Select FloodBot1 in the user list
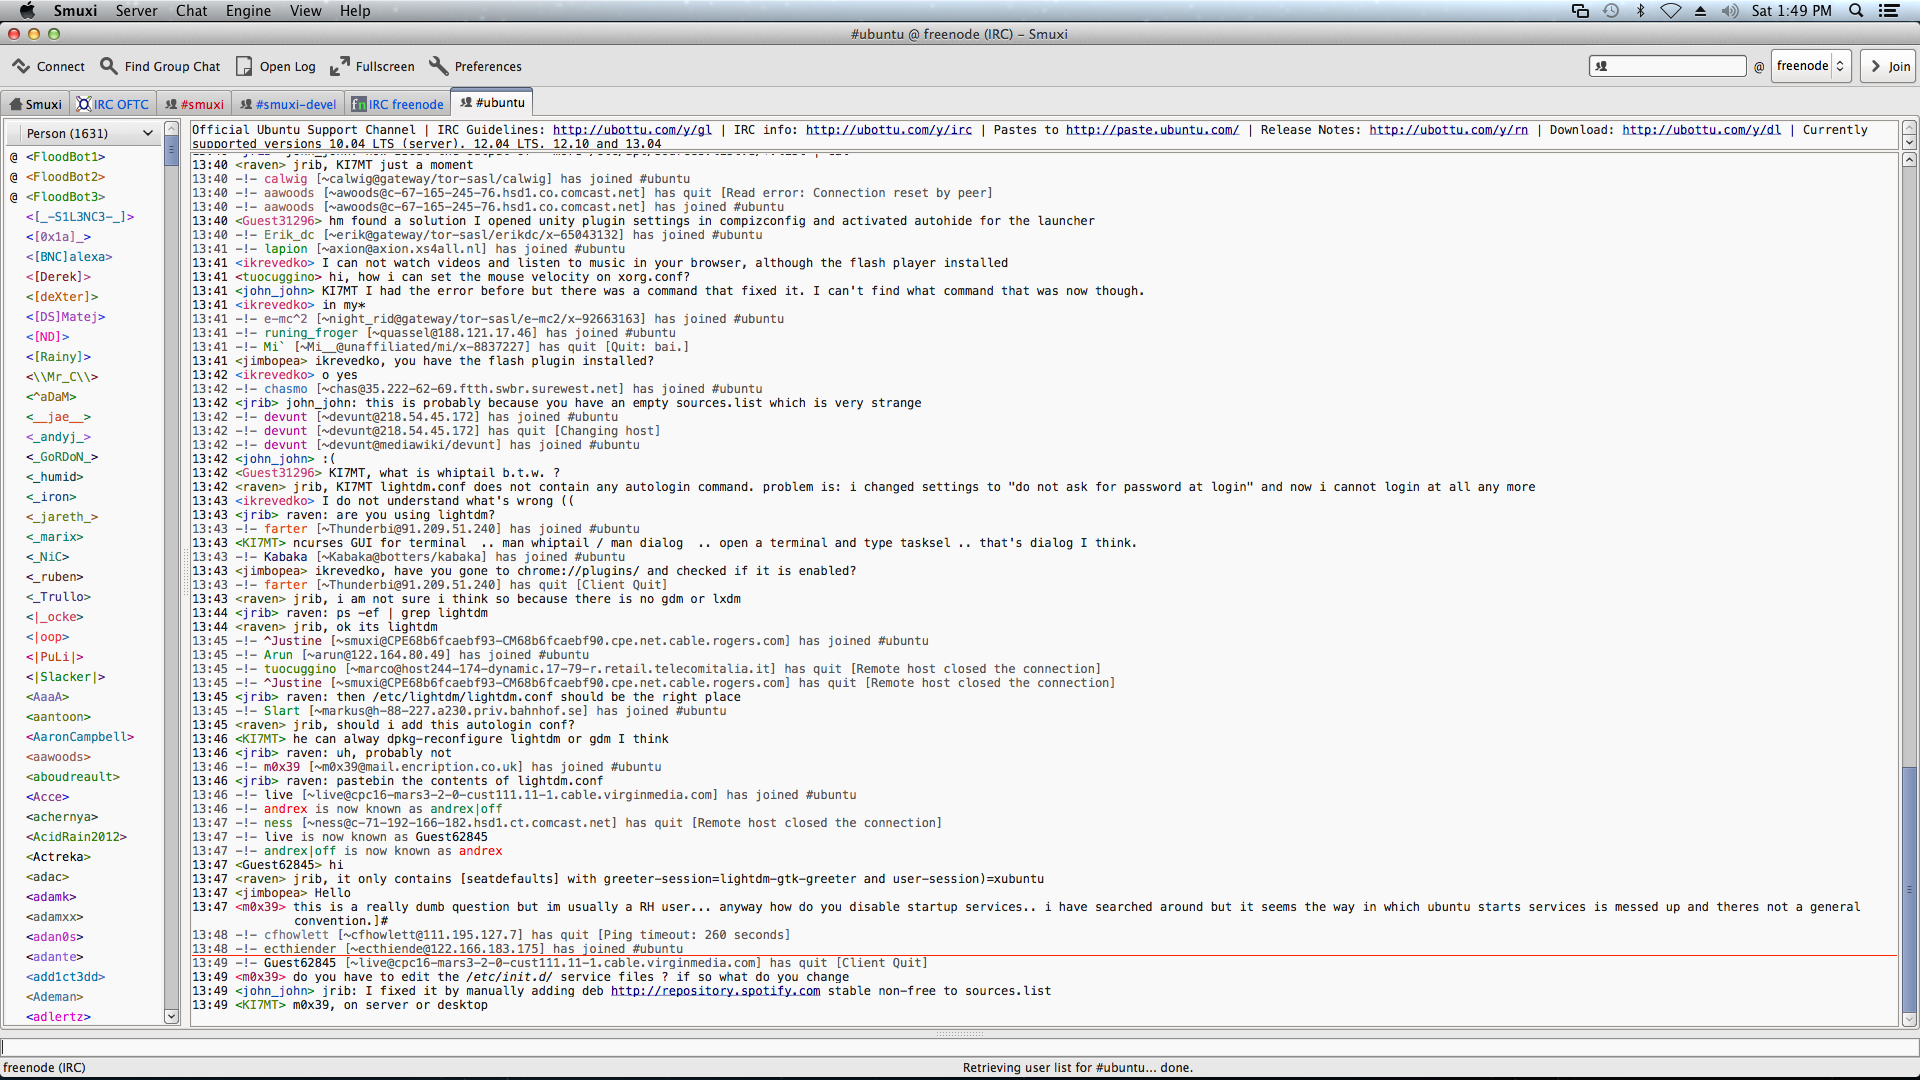Image resolution: width=1920 pixels, height=1080 pixels. pos(65,157)
